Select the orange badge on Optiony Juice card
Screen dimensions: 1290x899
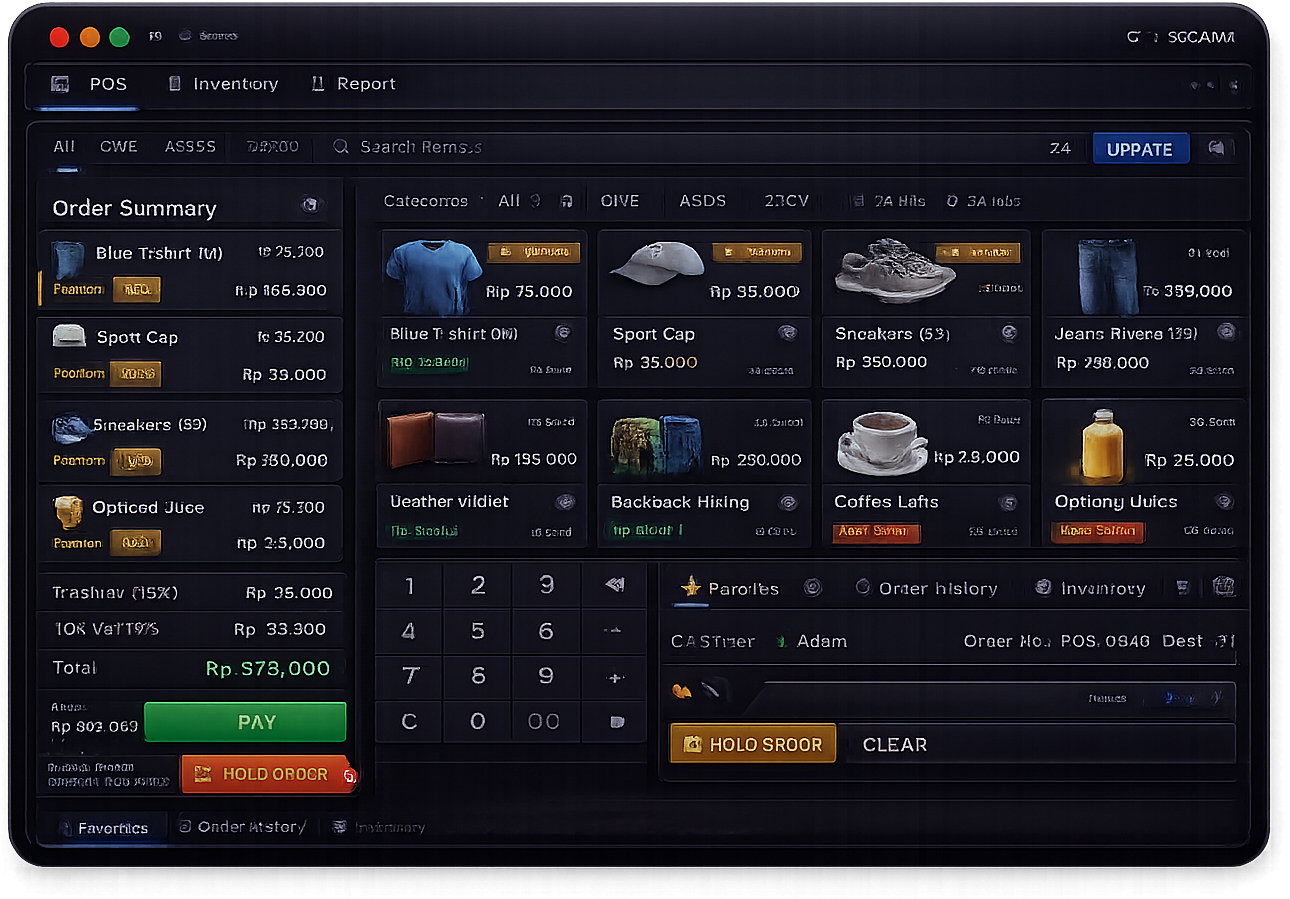pyautogui.click(x=1098, y=533)
